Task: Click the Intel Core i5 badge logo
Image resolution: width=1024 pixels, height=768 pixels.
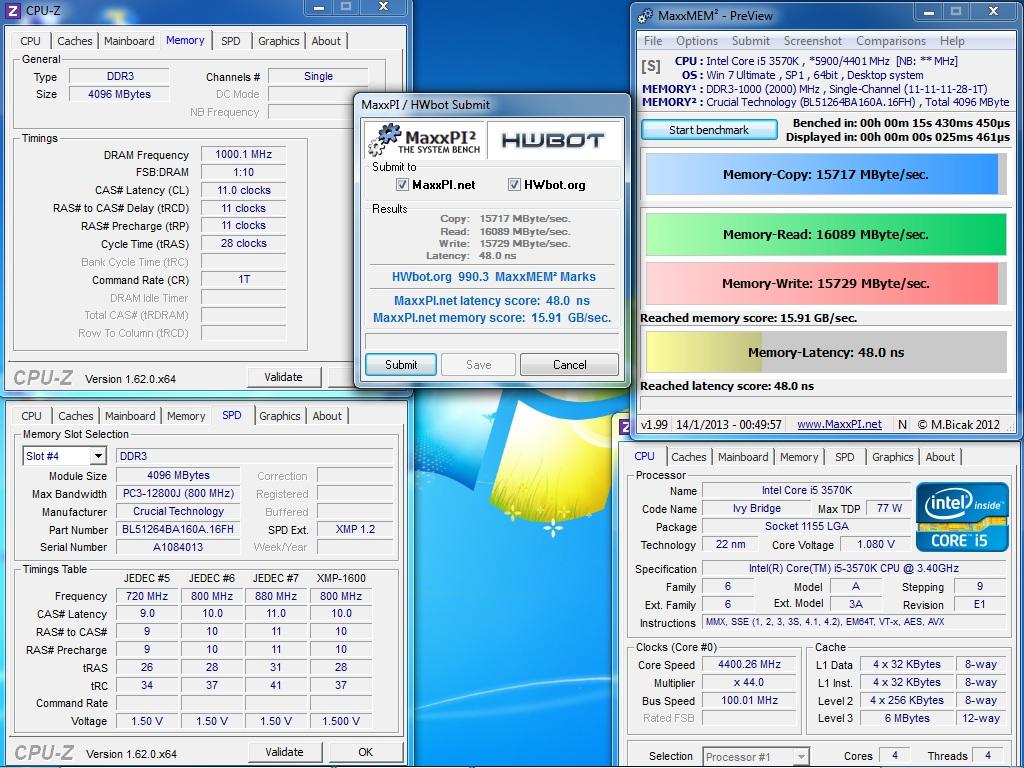Action: [x=962, y=517]
